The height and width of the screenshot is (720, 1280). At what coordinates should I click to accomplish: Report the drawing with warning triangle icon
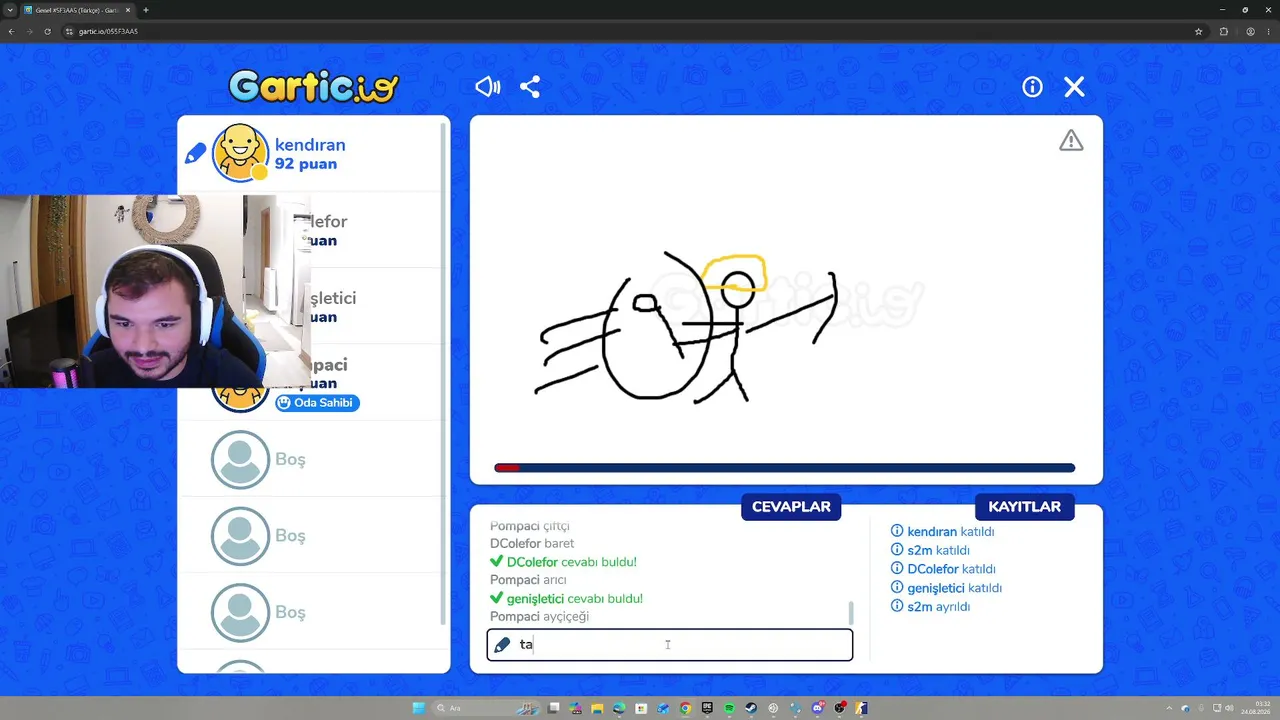pos(1071,141)
